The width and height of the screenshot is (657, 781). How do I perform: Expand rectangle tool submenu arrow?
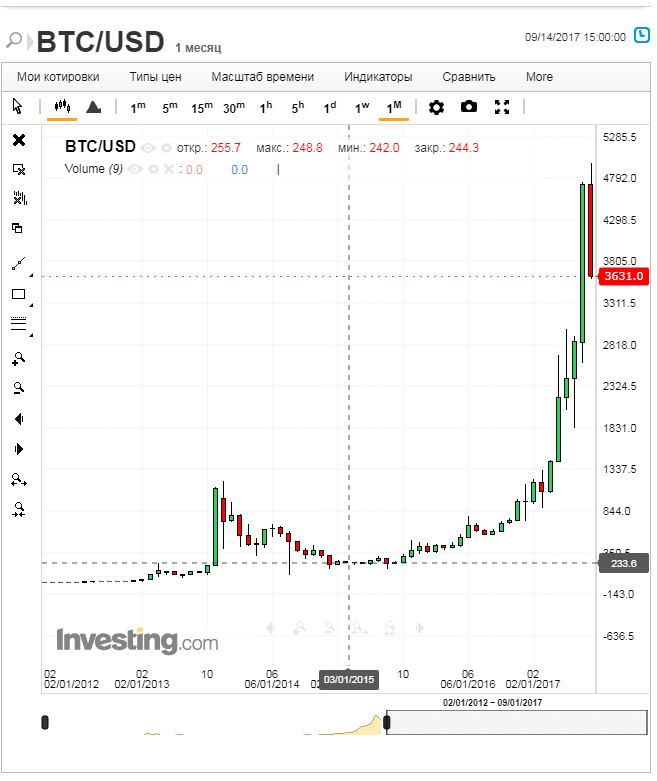click(31, 305)
